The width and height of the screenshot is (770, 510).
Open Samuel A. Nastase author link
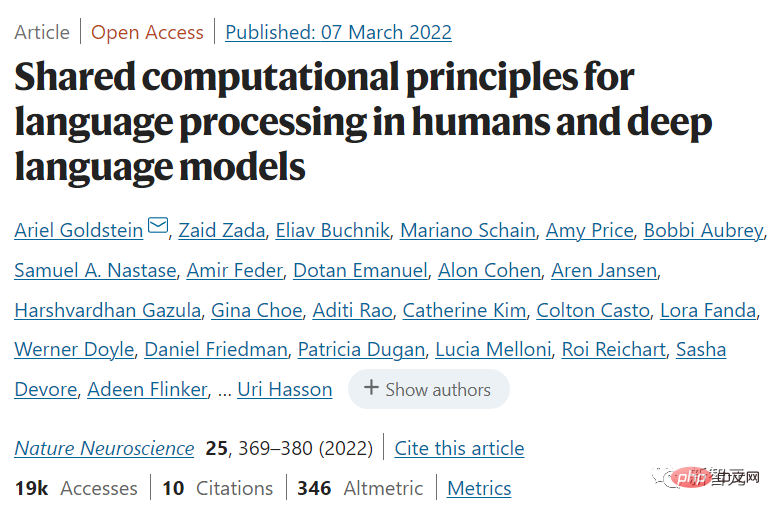(x=95, y=270)
